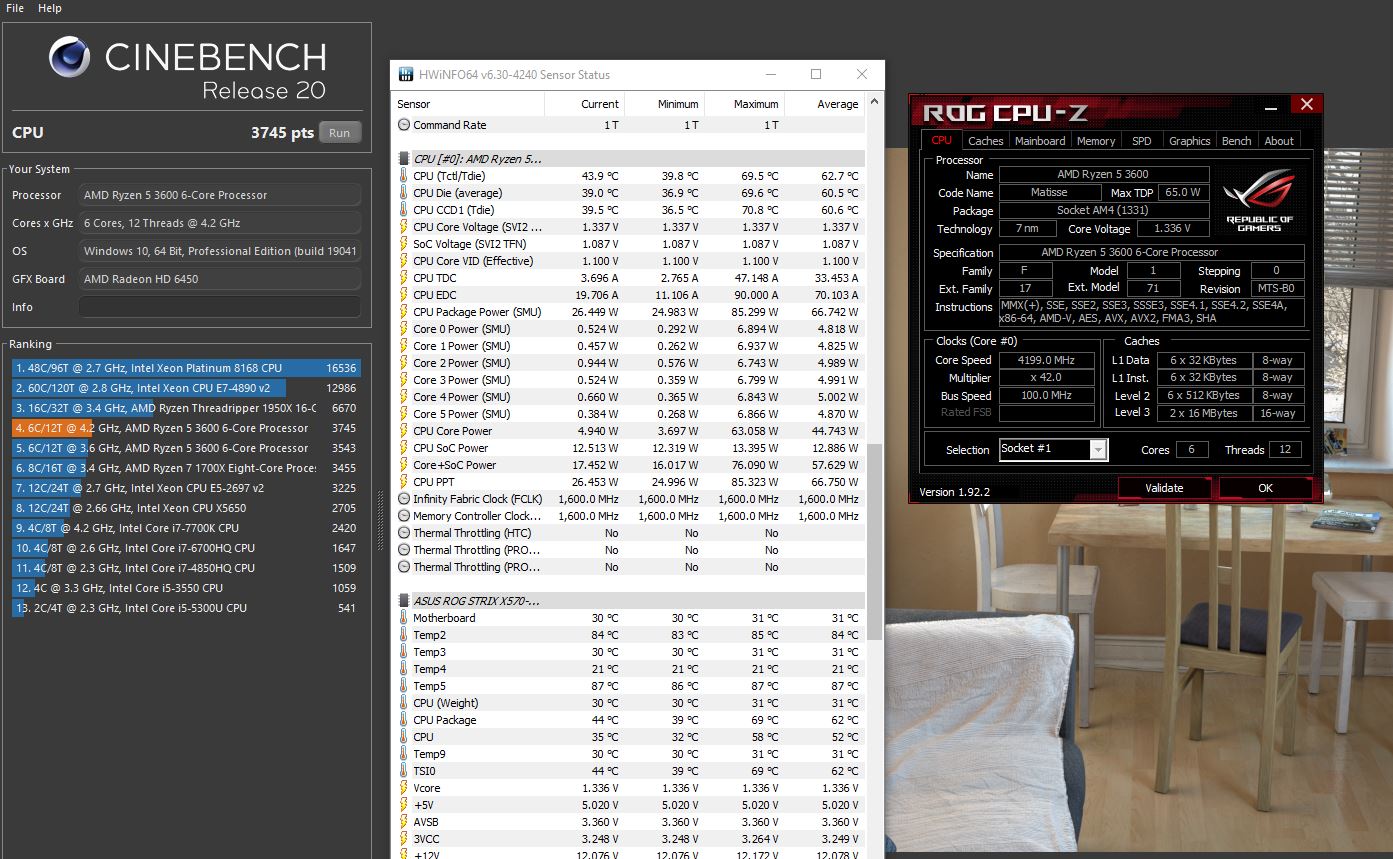Click the CPU Core Voltage lightning icon

click(404, 227)
